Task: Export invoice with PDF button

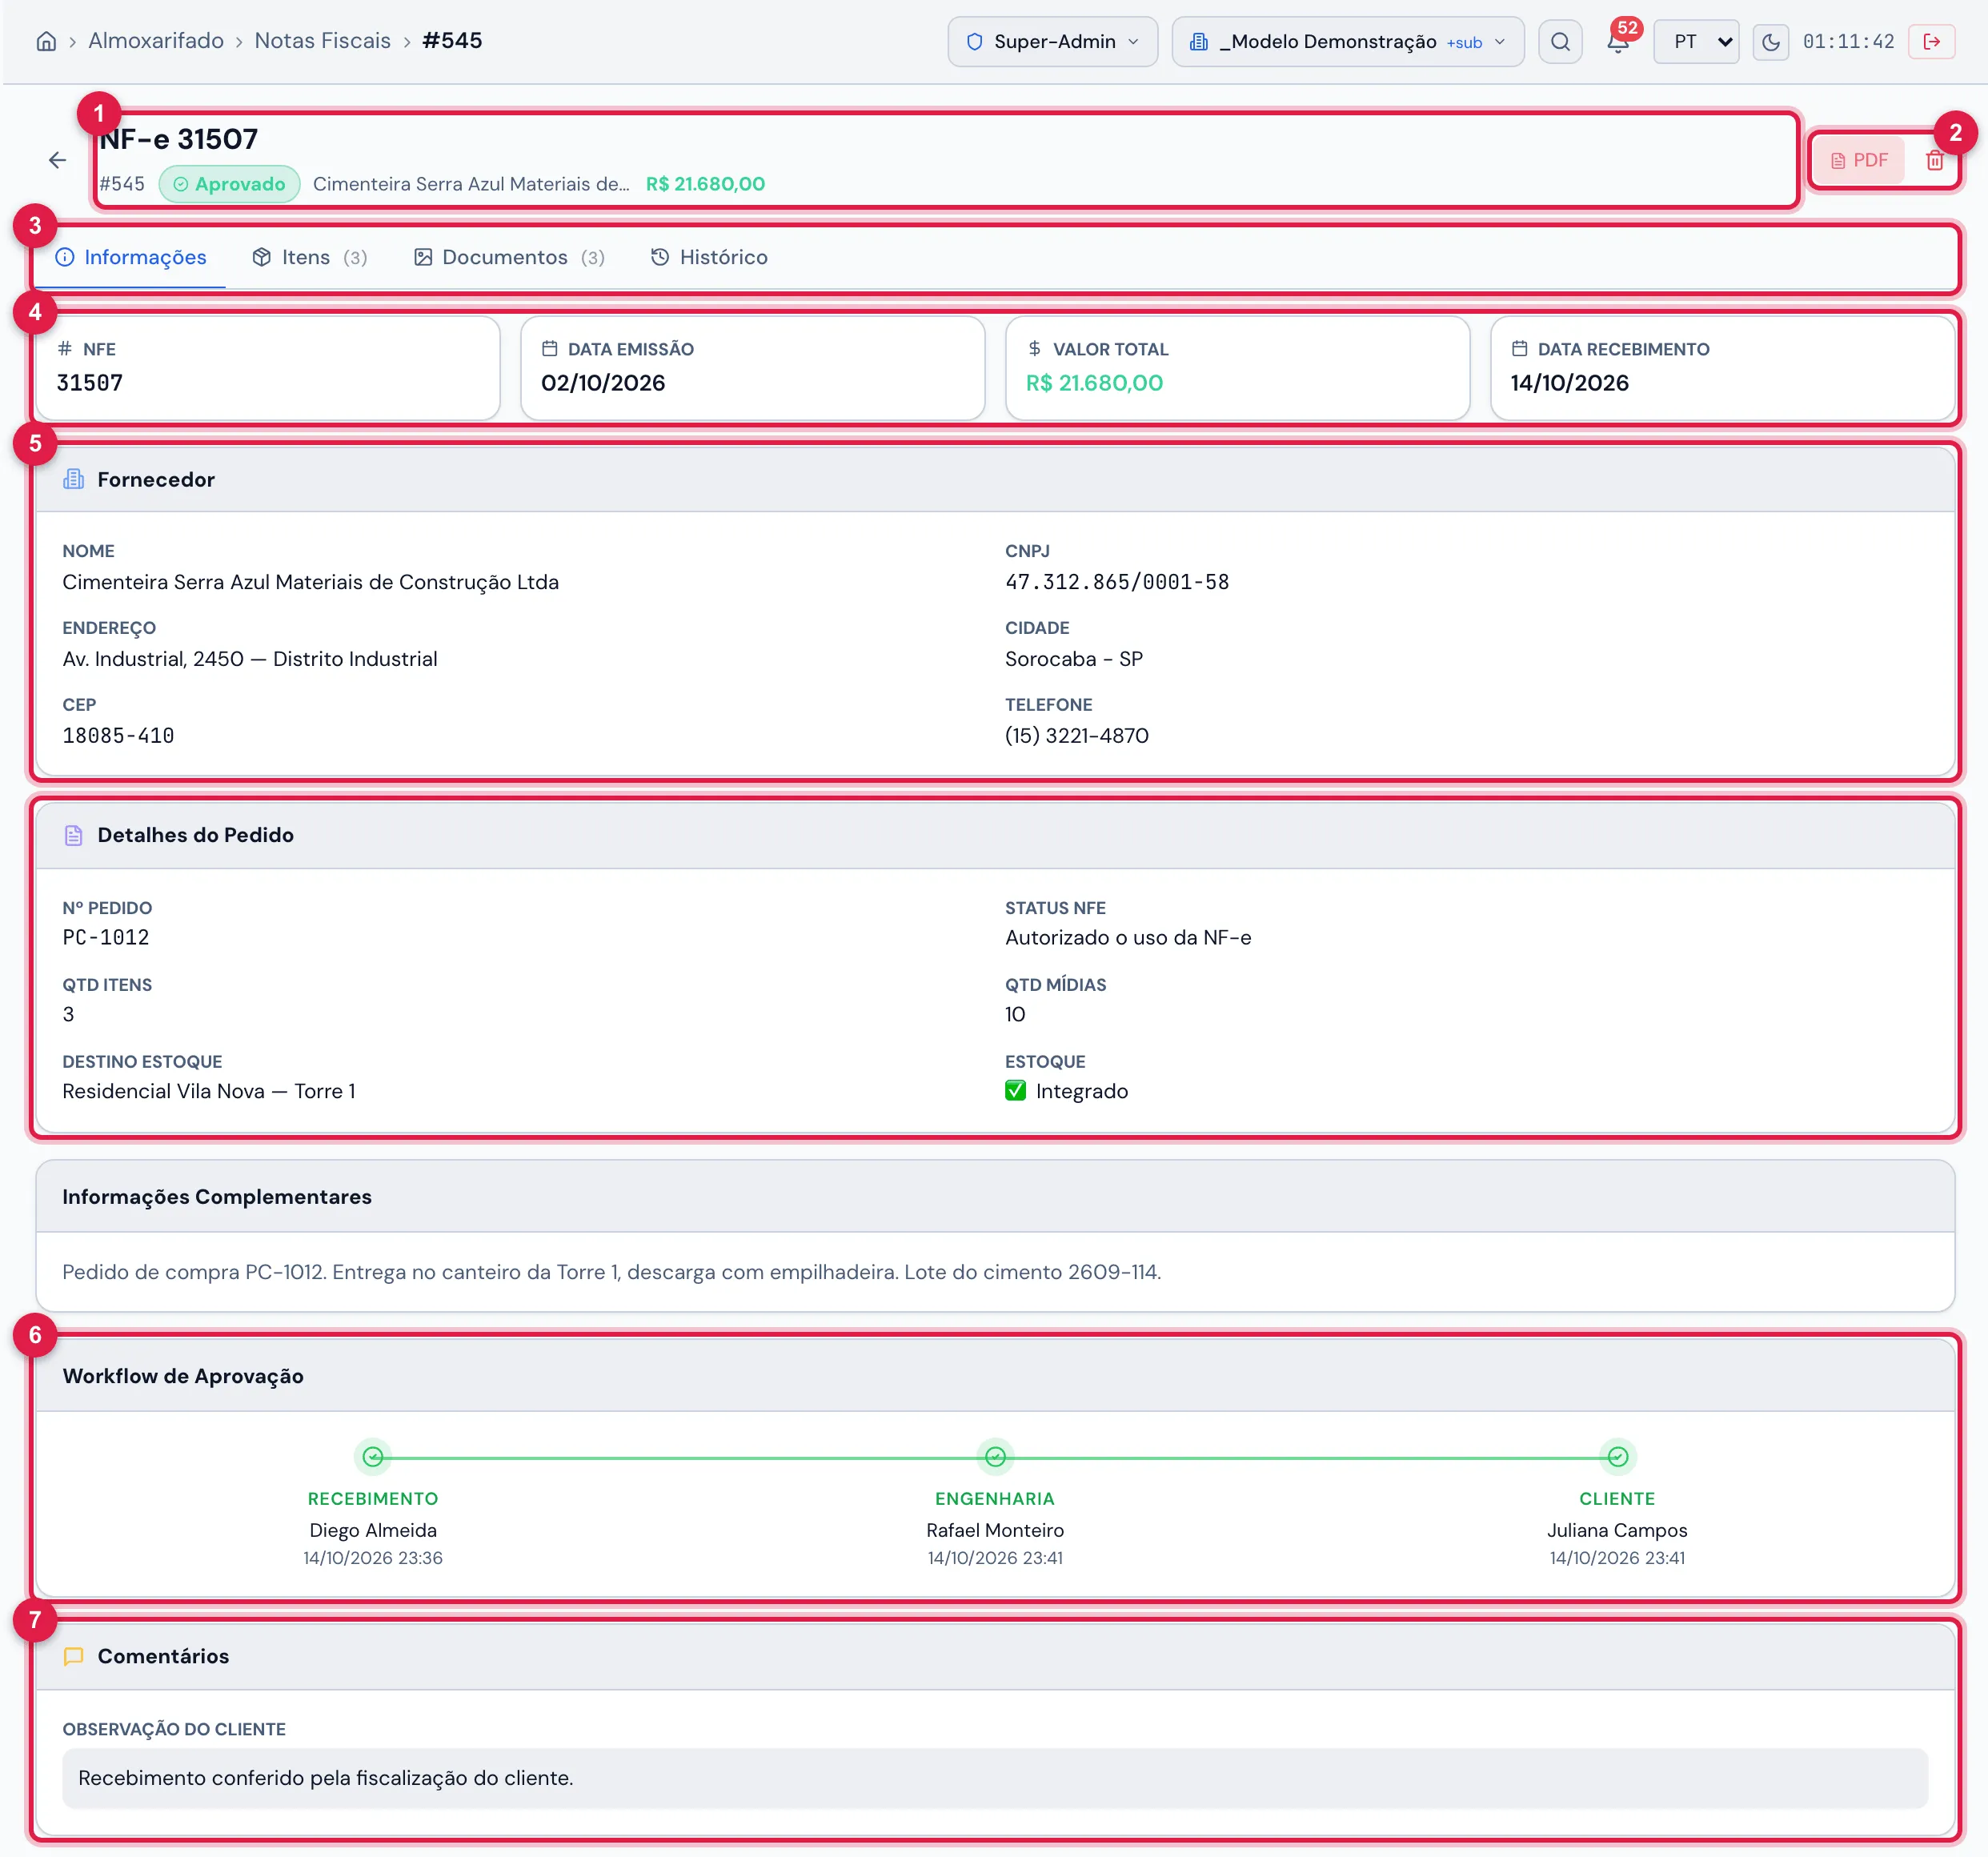Action: 1859,160
